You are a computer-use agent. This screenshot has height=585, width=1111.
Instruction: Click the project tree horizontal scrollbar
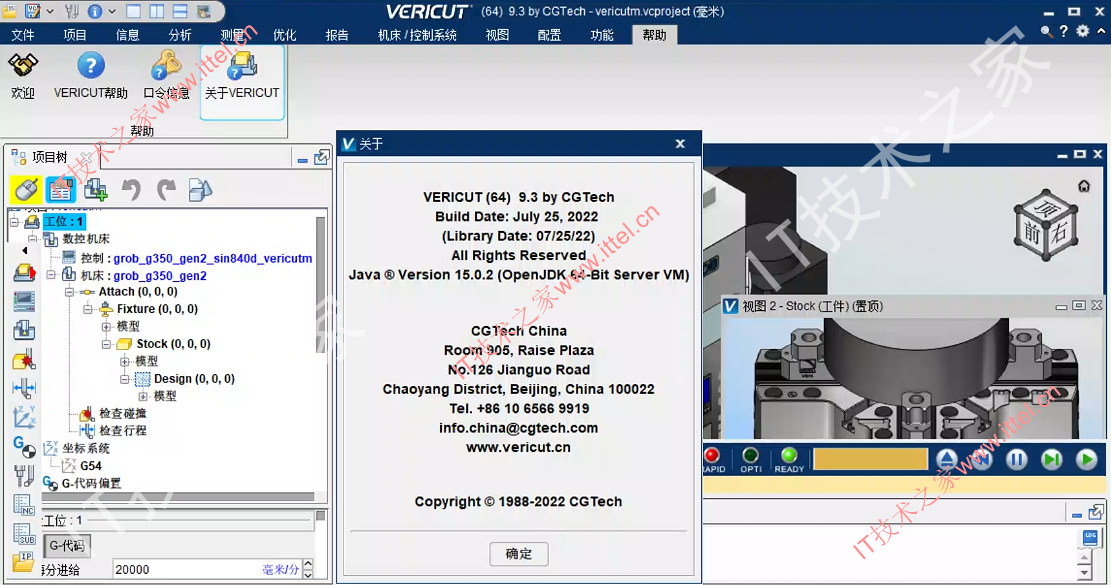coord(178,496)
